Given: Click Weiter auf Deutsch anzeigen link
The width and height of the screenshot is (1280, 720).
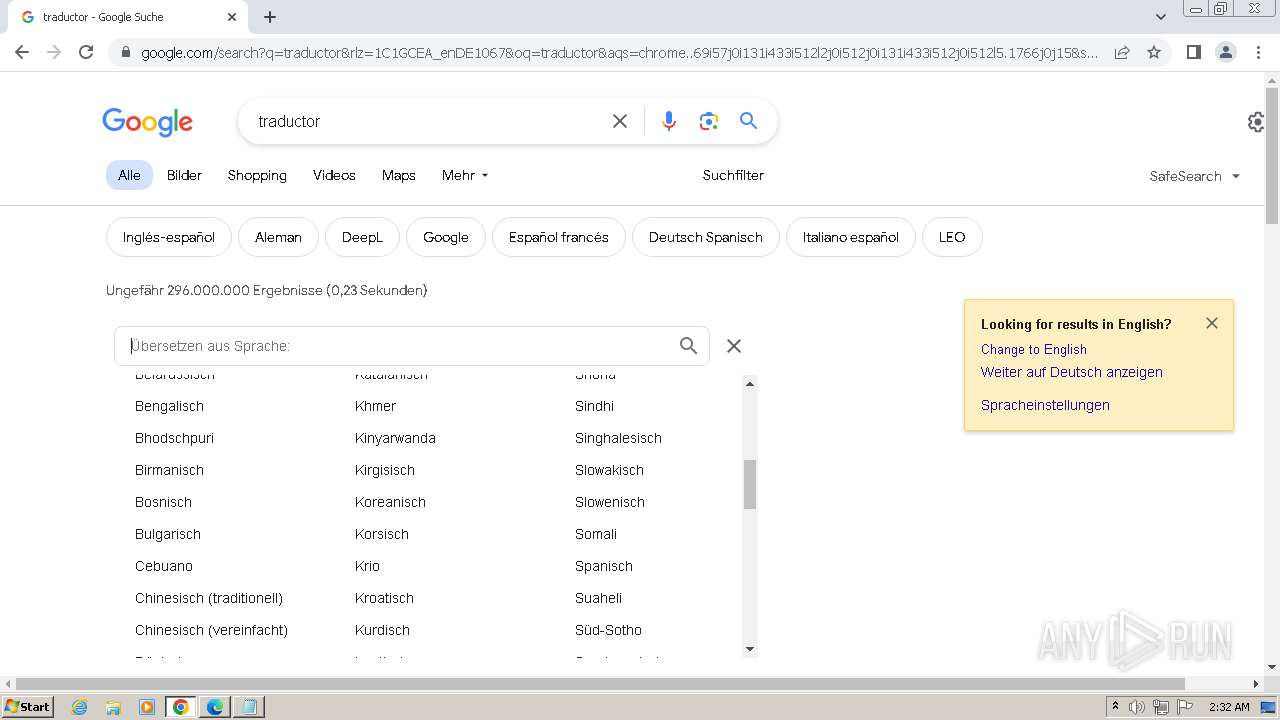Looking at the screenshot, I should pyautogui.click(x=1072, y=372).
